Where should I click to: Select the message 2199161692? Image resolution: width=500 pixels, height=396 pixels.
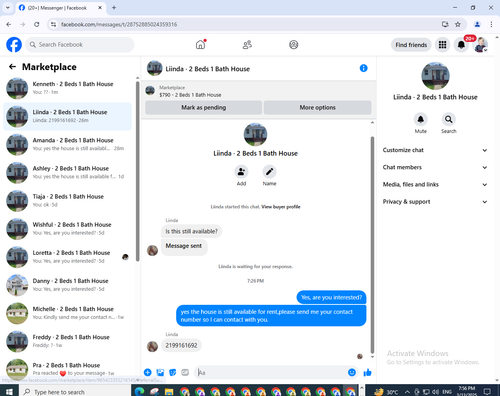coord(181,345)
